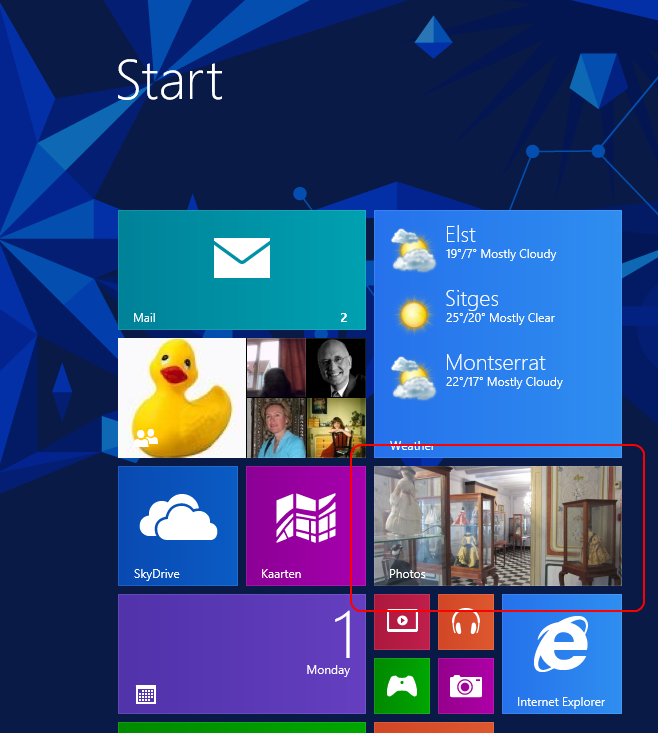Image resolution: width=658 pixels, height=733 pixels.
Task: Launch the Kaarten maps tile
Action: (x=305, y=525)
